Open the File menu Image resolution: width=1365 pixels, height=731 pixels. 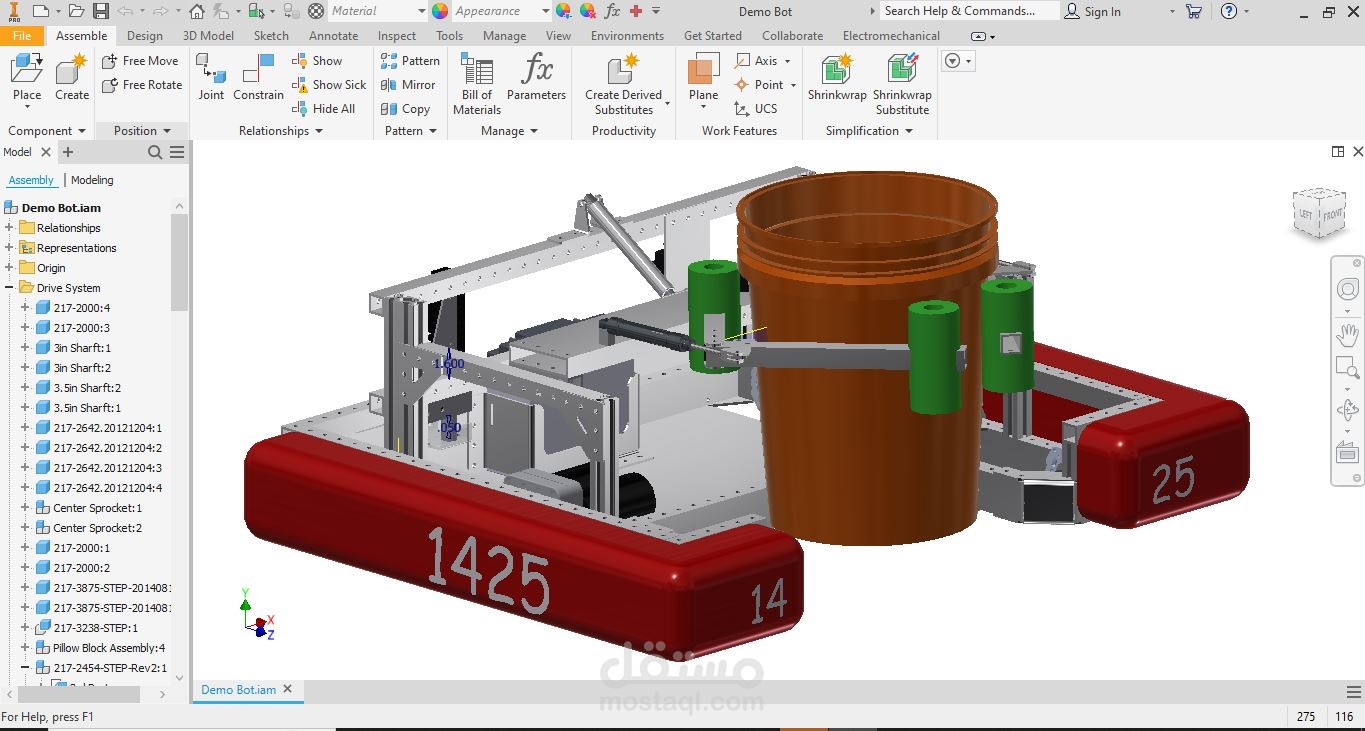click(x=22, y=36)
